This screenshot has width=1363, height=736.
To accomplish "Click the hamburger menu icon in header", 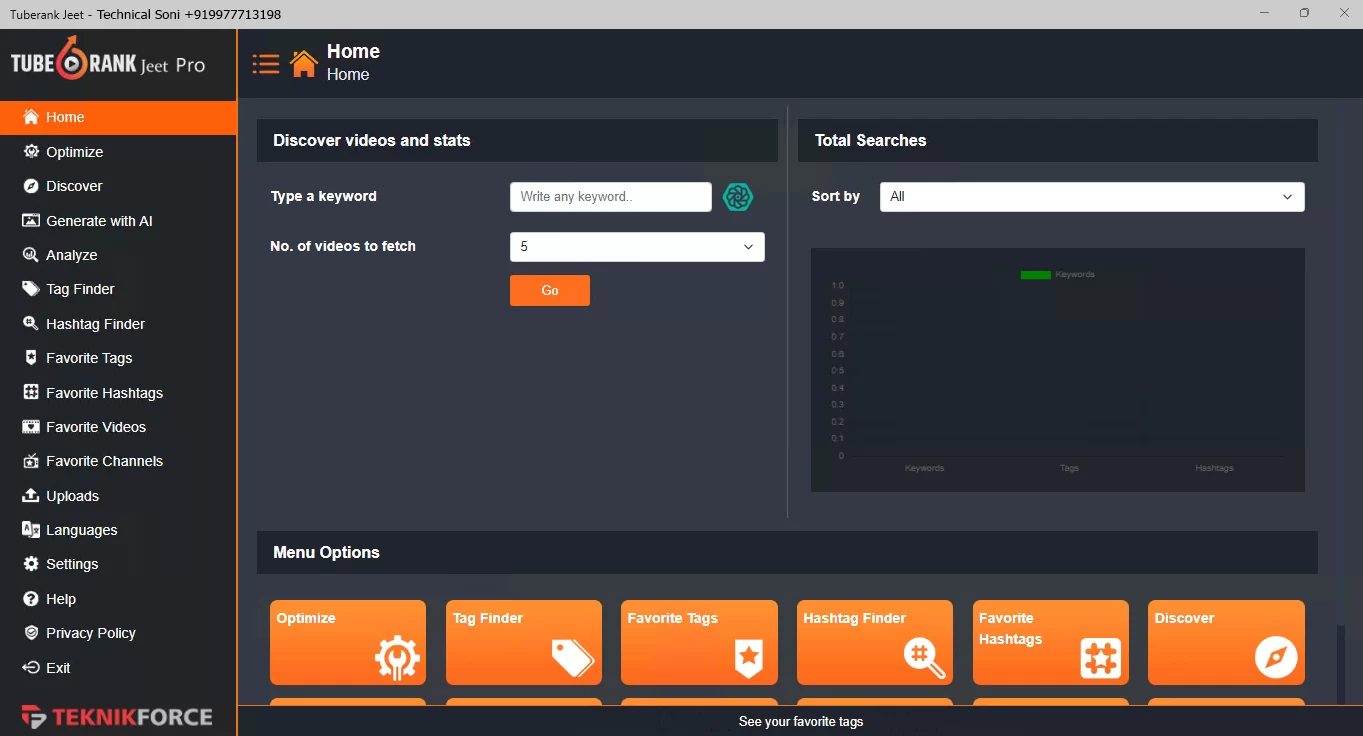I will coord(266,64).
